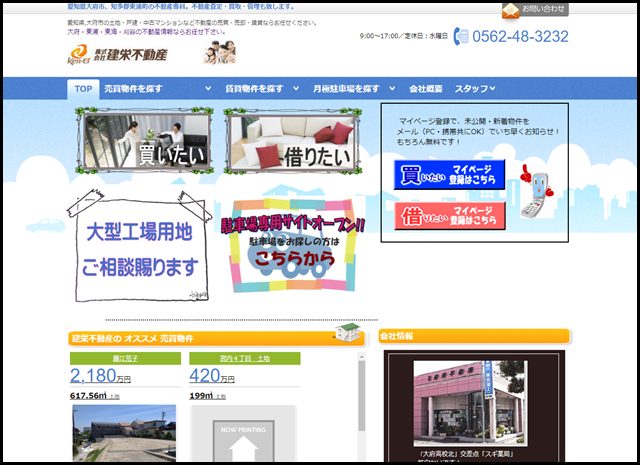640x465 pixels.
Task: Click the red 借りたい マイページ登録はこちら button
Action: coord(449,216)
